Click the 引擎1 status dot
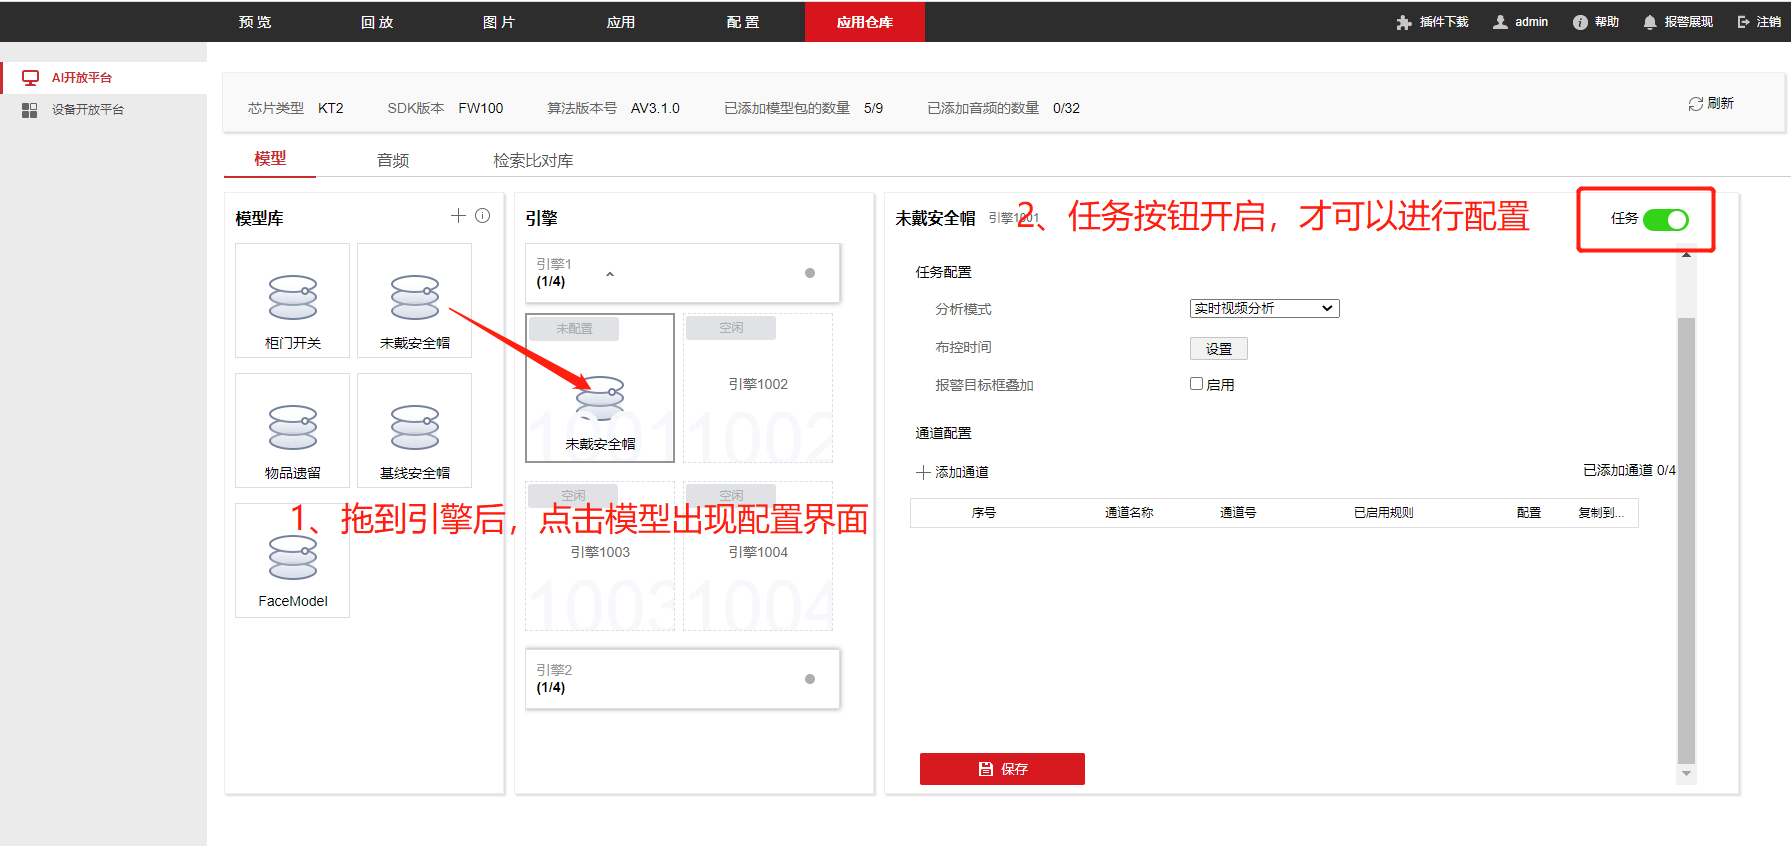Screen dimensions: 1791x846 (810, 273)
